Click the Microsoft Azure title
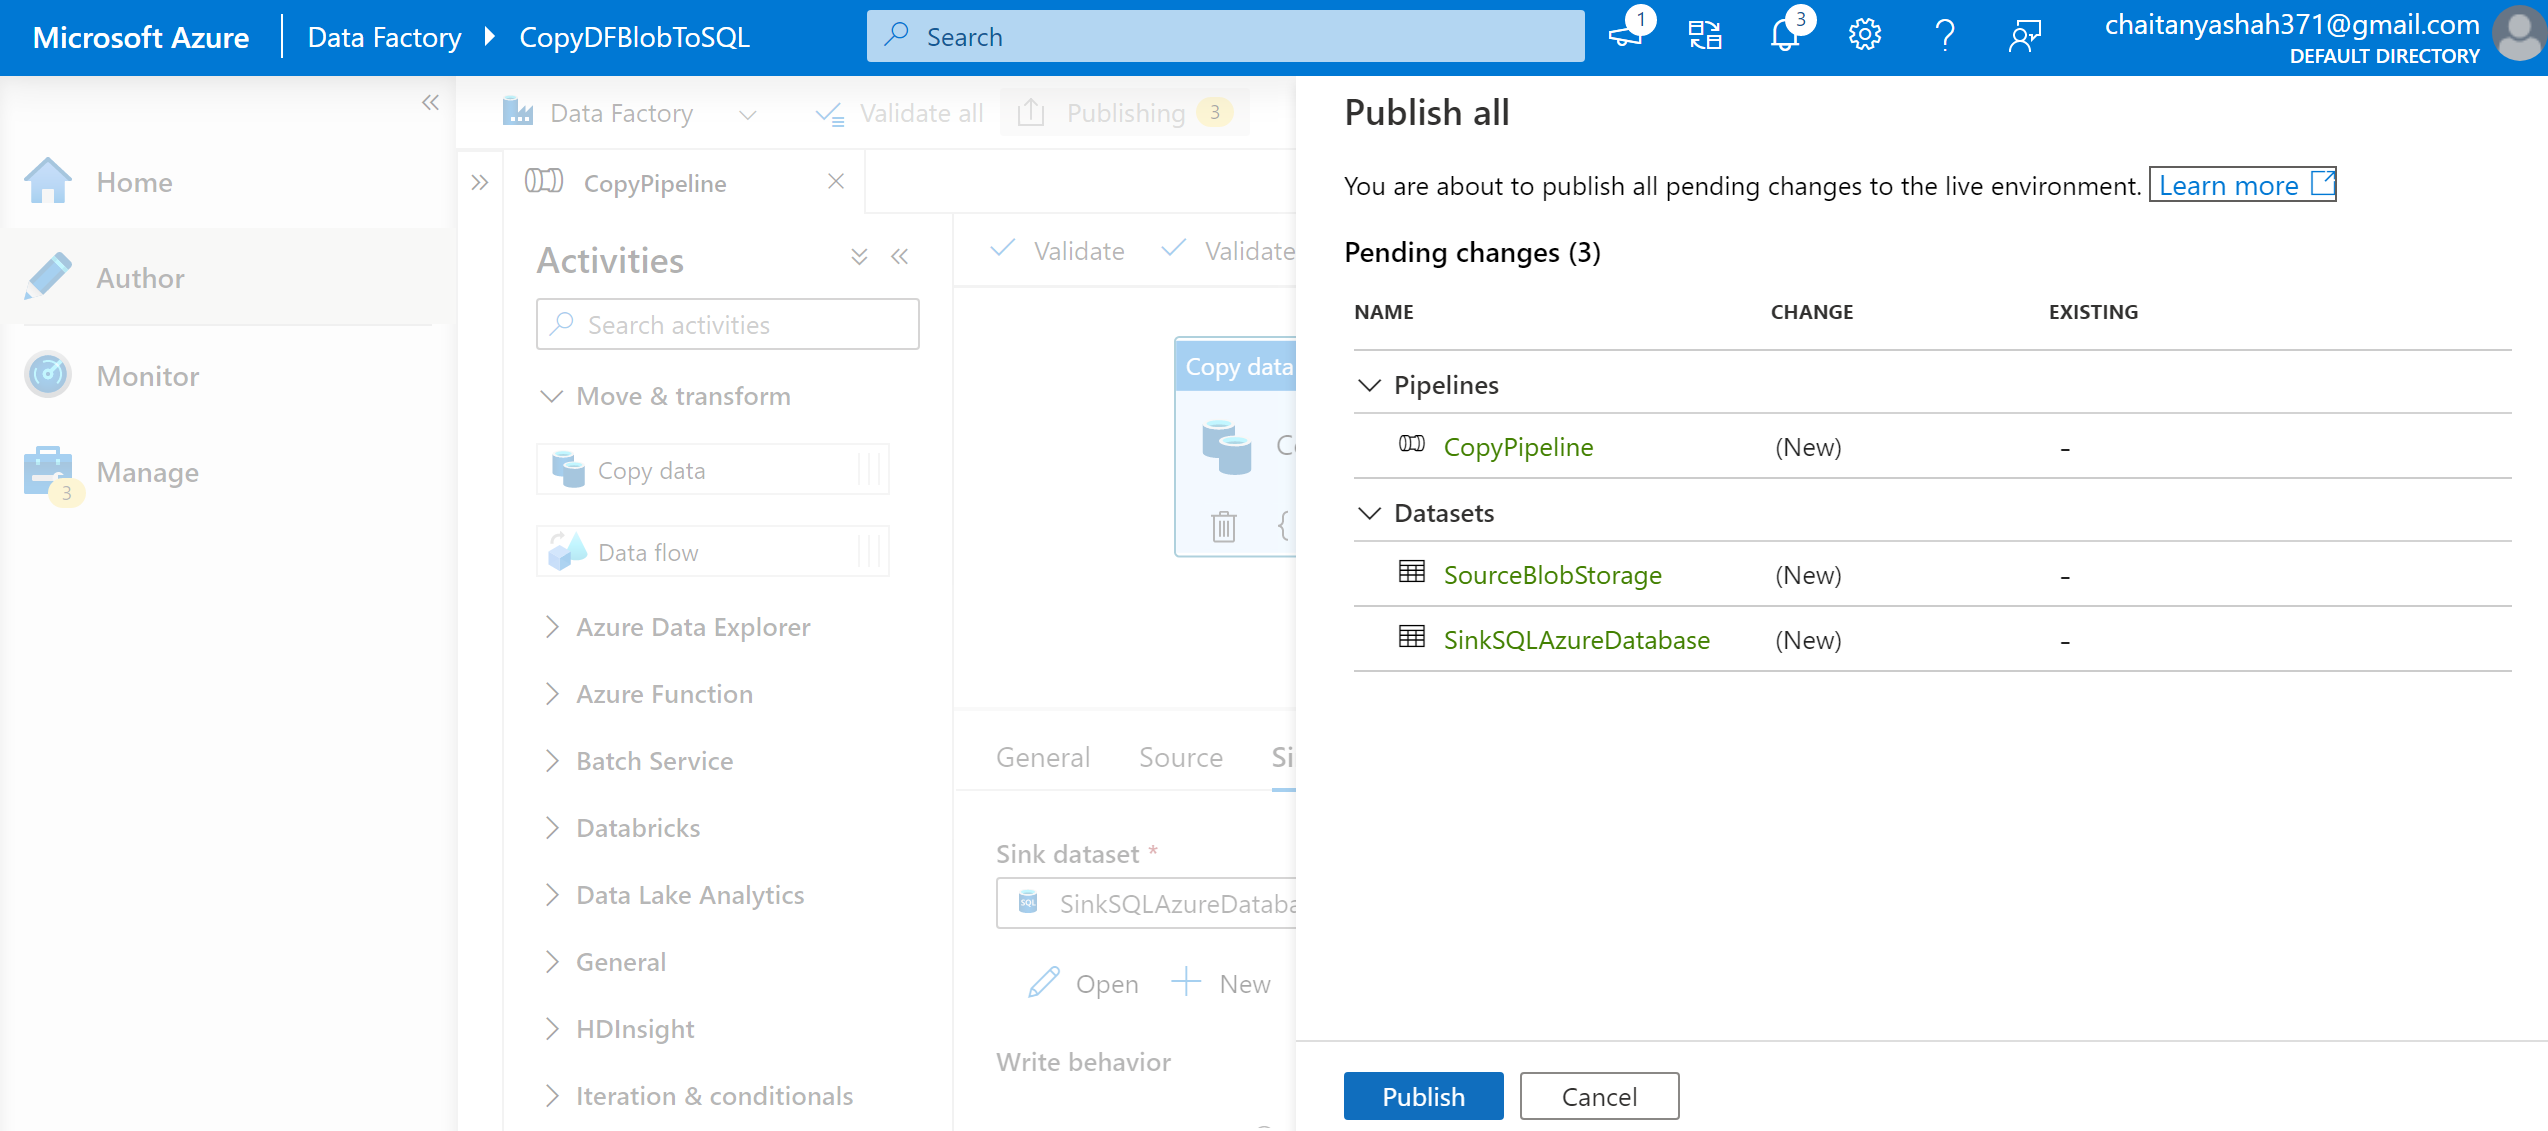2548x1131 pixels. tap(141, 37)
